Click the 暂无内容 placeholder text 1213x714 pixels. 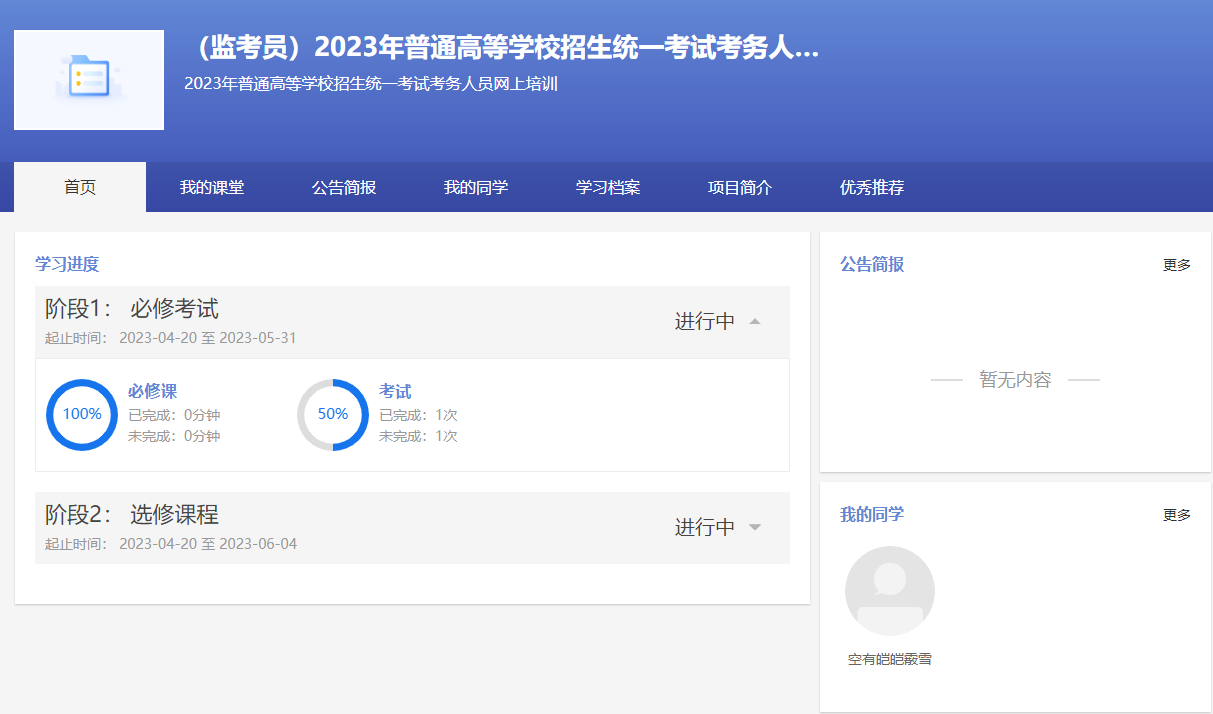pos(1015,380)
